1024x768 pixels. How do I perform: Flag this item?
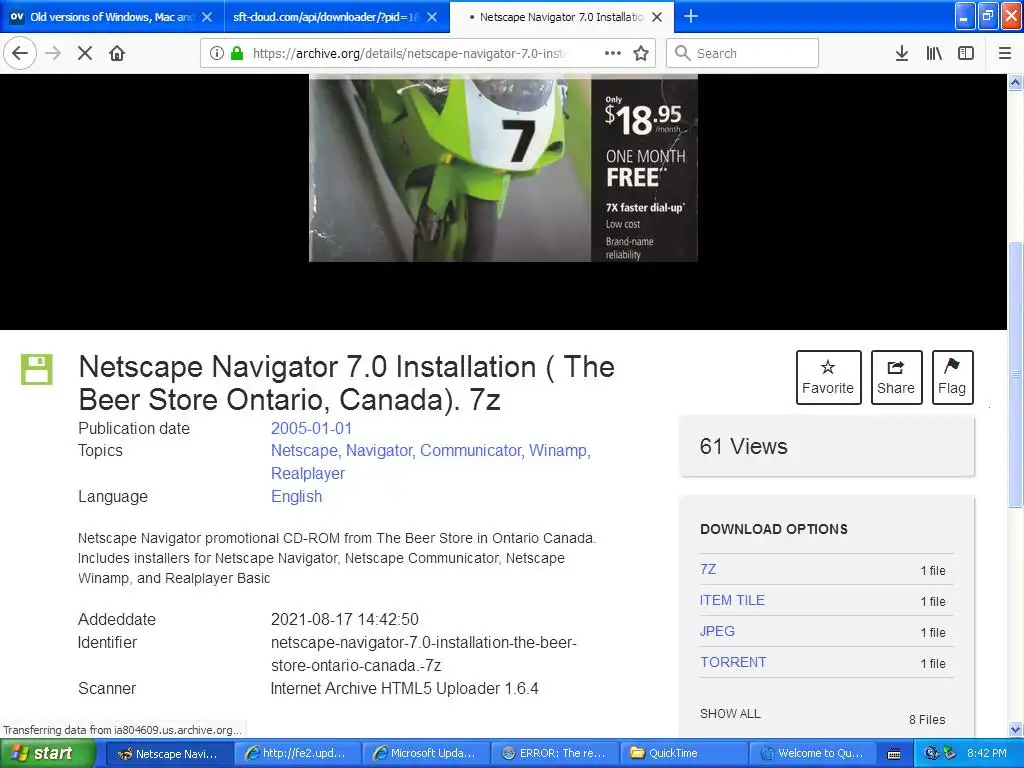tap(952, 377)
